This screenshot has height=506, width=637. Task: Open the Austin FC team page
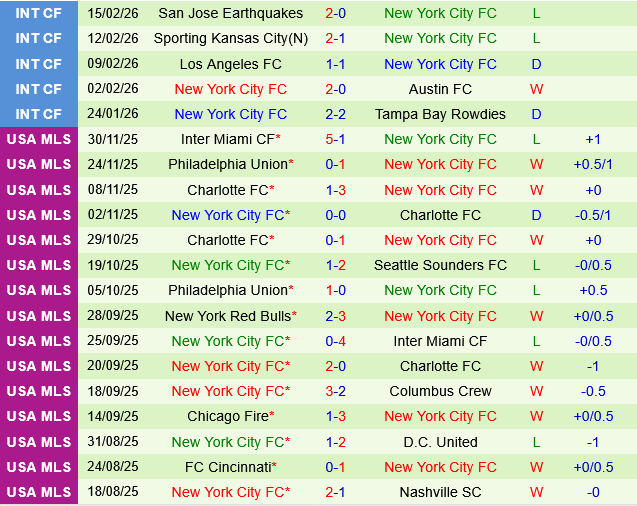point(440,89)
